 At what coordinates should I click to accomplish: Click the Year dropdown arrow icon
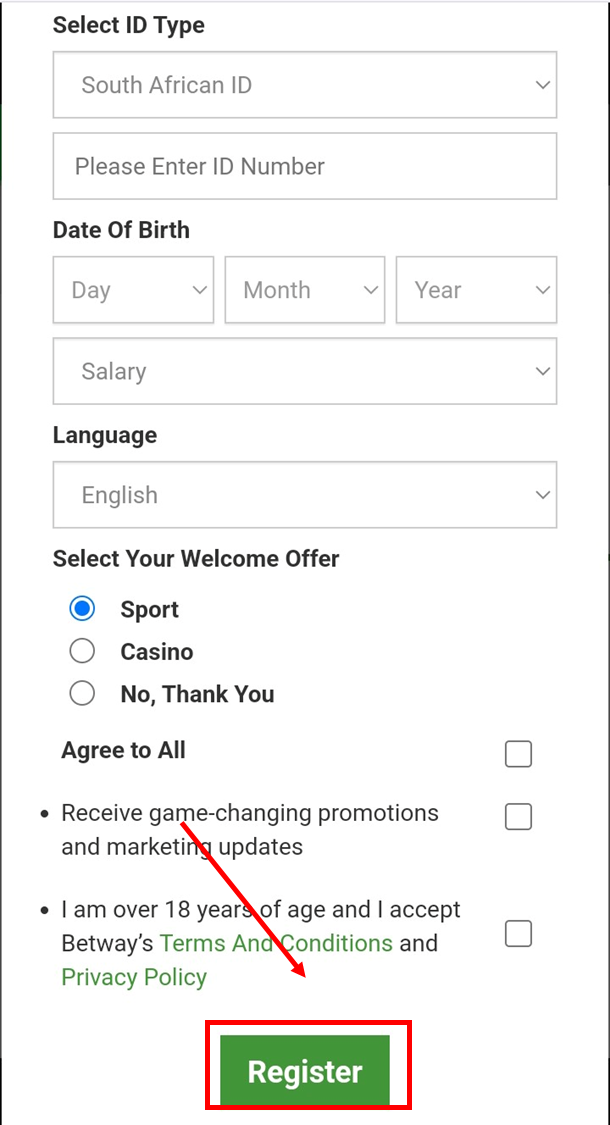[x=542, y=290]
